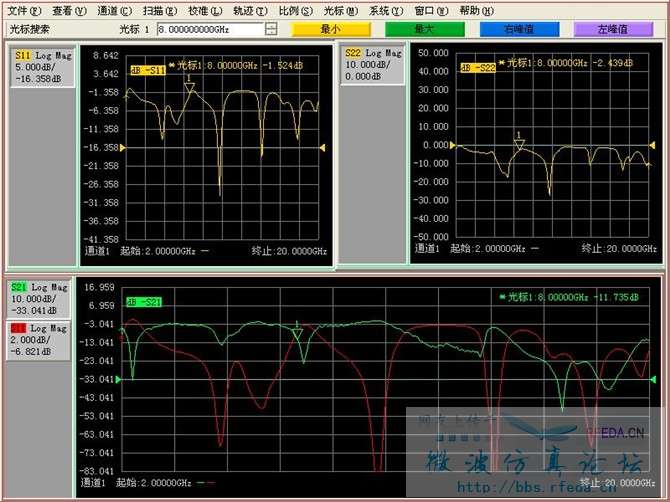Click the 16.959 top scale value on S21
The image size is (670, 502).
pyautogui.click(x=99, y=287)
